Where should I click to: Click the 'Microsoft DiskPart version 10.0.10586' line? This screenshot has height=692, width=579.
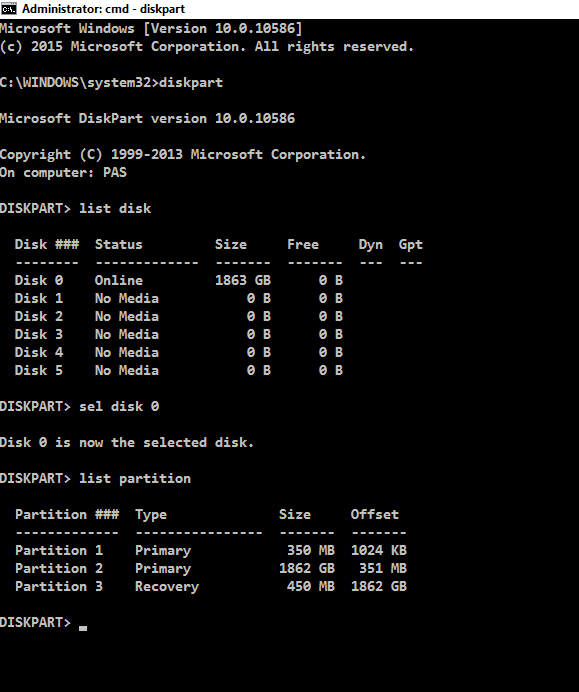point(147,119)
